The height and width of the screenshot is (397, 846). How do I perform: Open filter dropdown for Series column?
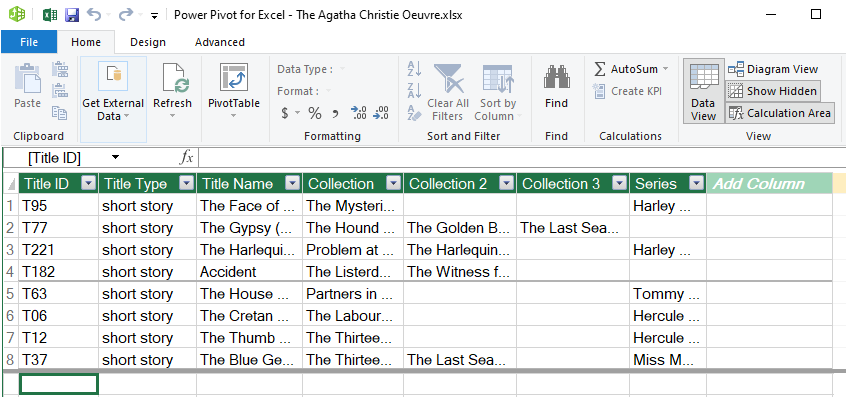697,183
